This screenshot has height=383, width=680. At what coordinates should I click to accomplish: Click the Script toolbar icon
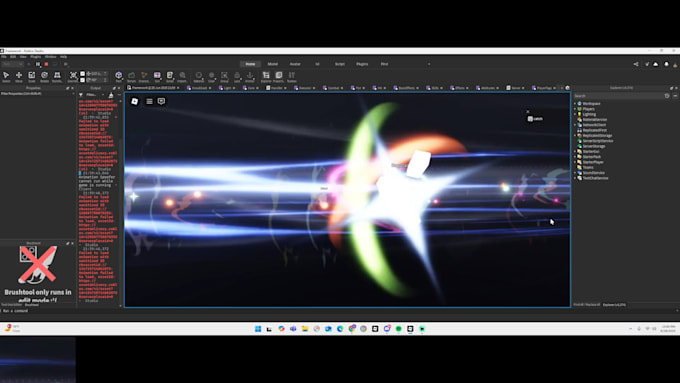170,77
